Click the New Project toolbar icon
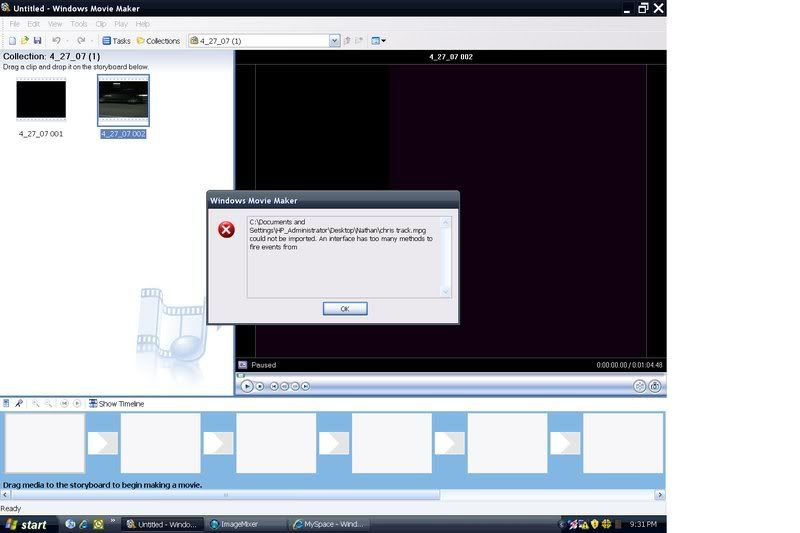Screen dimensions: 800x533 [x=12, y=41]
